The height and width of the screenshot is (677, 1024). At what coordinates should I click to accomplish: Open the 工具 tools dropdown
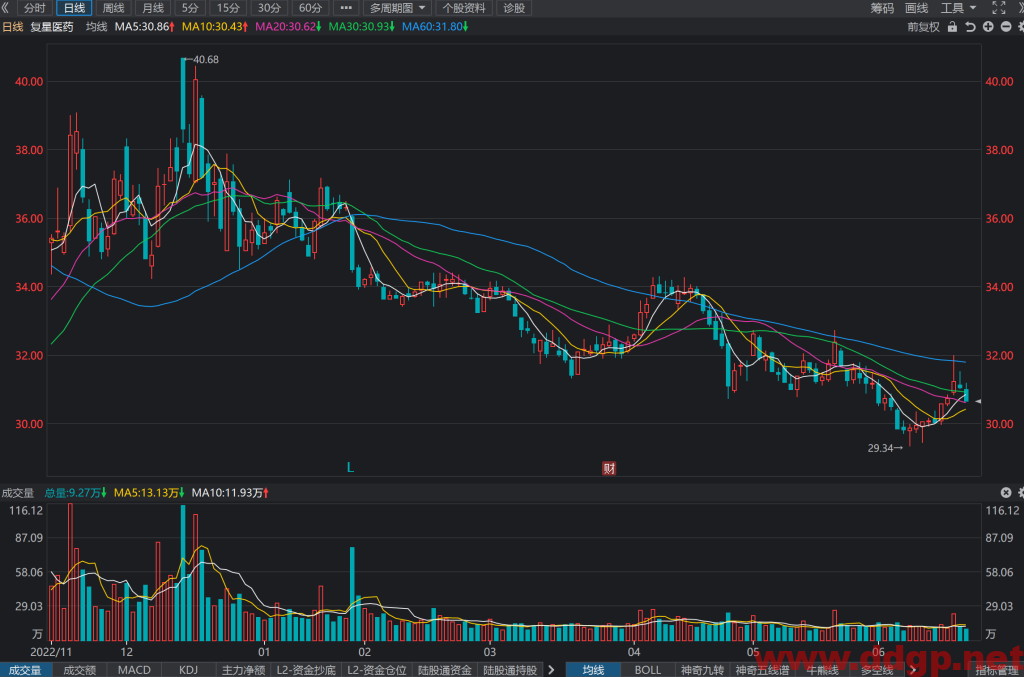[x=958, y=8]
